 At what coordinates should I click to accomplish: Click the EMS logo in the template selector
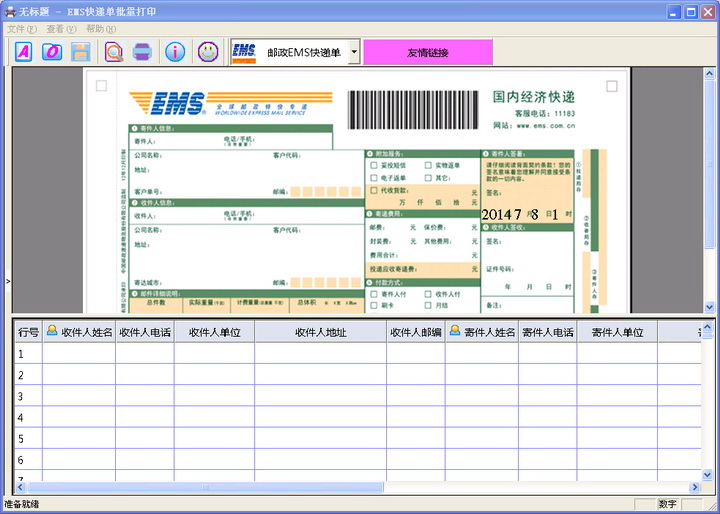244,52
